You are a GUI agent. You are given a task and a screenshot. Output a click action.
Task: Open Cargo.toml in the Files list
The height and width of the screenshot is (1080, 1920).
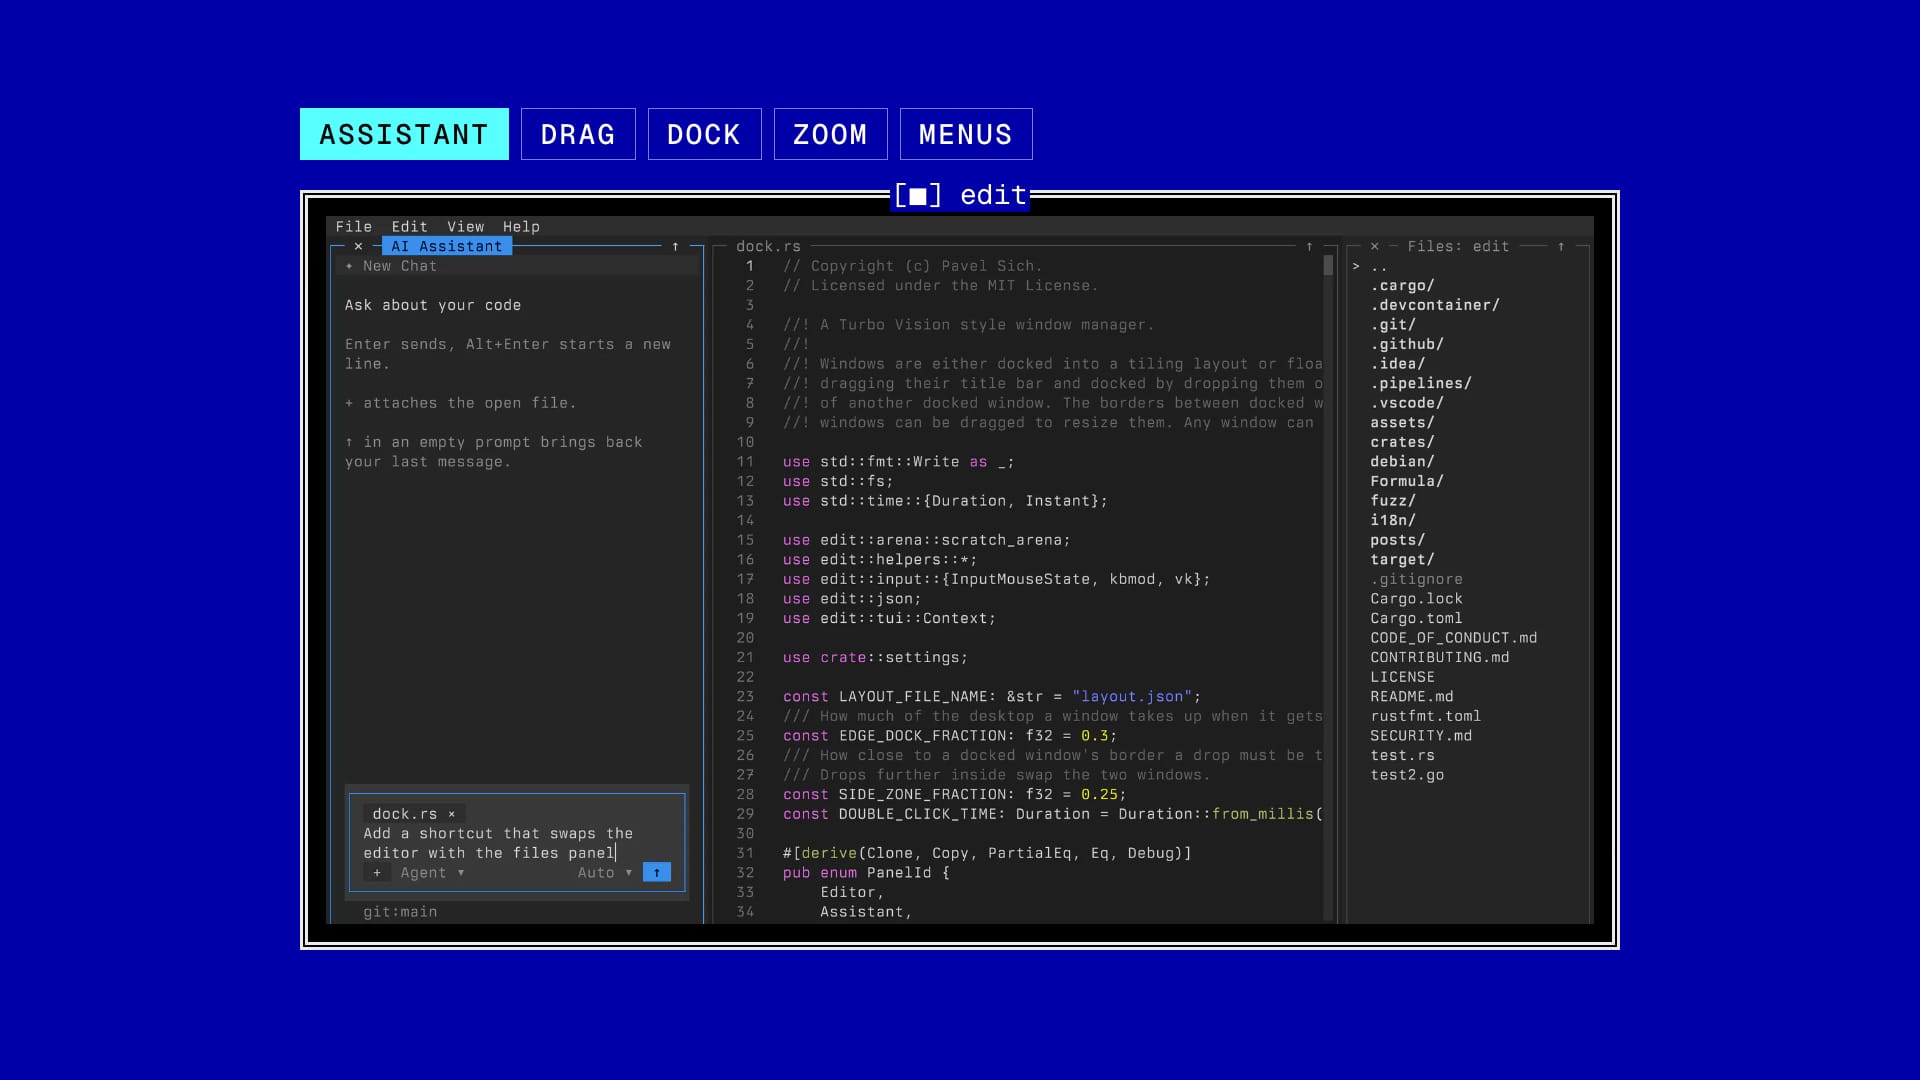click(x=1416, y=618)
